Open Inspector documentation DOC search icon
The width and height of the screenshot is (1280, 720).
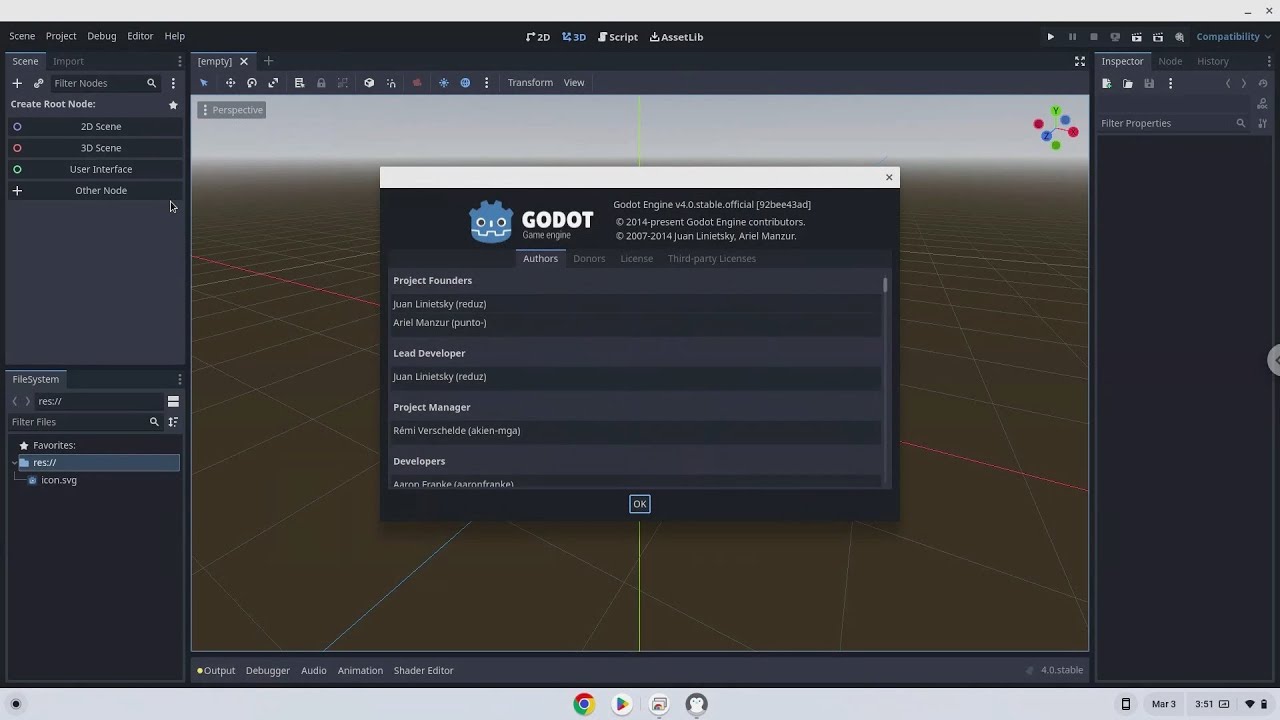click(x=1263, y=102)
